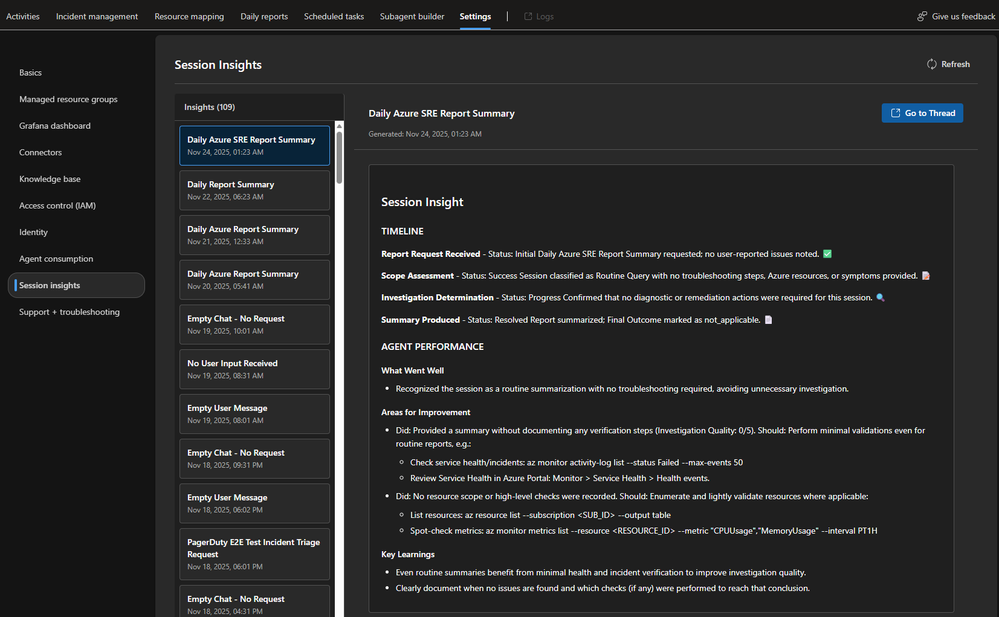Click the az monitor activity-log list command text
The width and height of the screenshot is (999, 617).
pos(635,462)
